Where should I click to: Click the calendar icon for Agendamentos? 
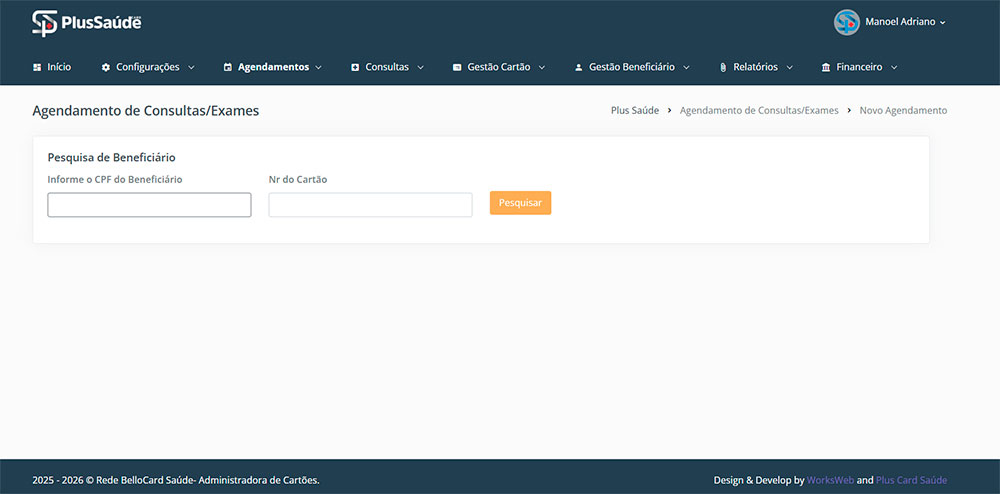pos(228,67)
